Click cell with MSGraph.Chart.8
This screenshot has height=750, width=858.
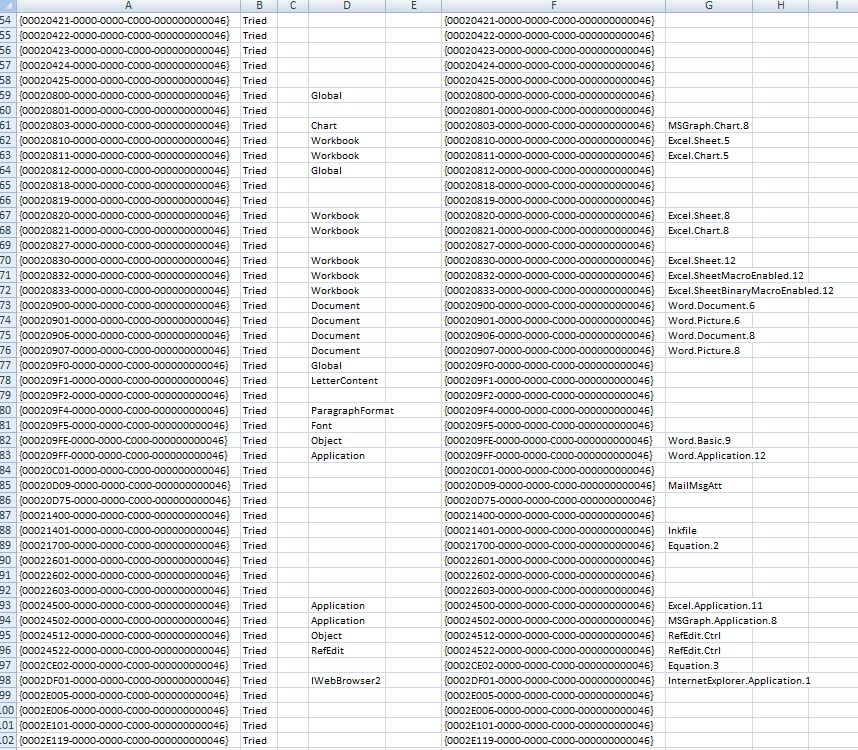(x=709, y=126)
